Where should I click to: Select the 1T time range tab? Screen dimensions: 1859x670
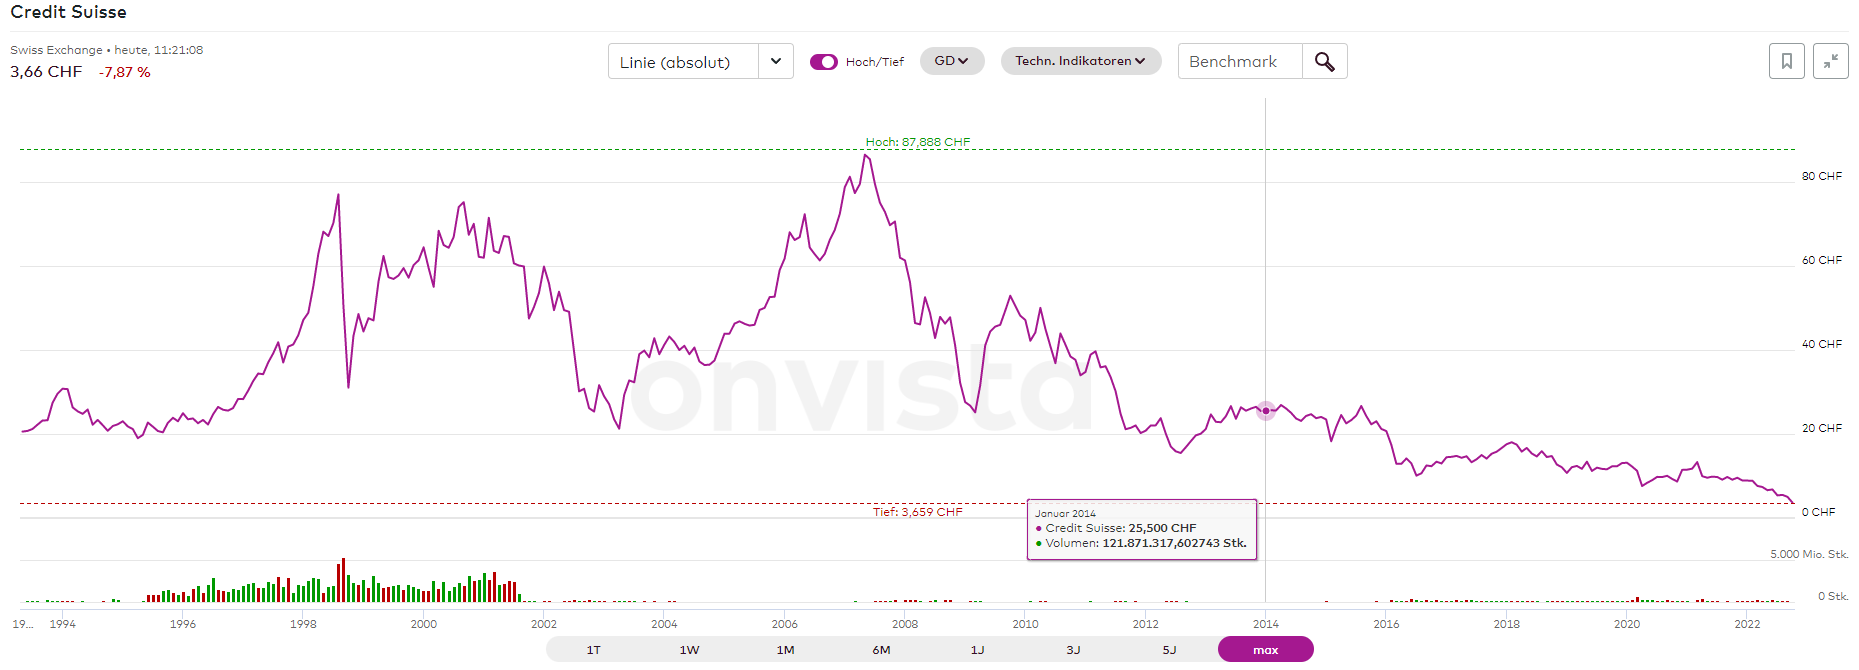(593, 650)
